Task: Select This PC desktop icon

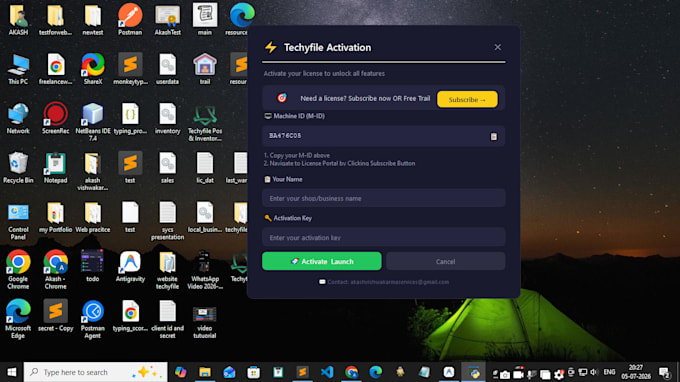Action: click(x=18, y=69)
